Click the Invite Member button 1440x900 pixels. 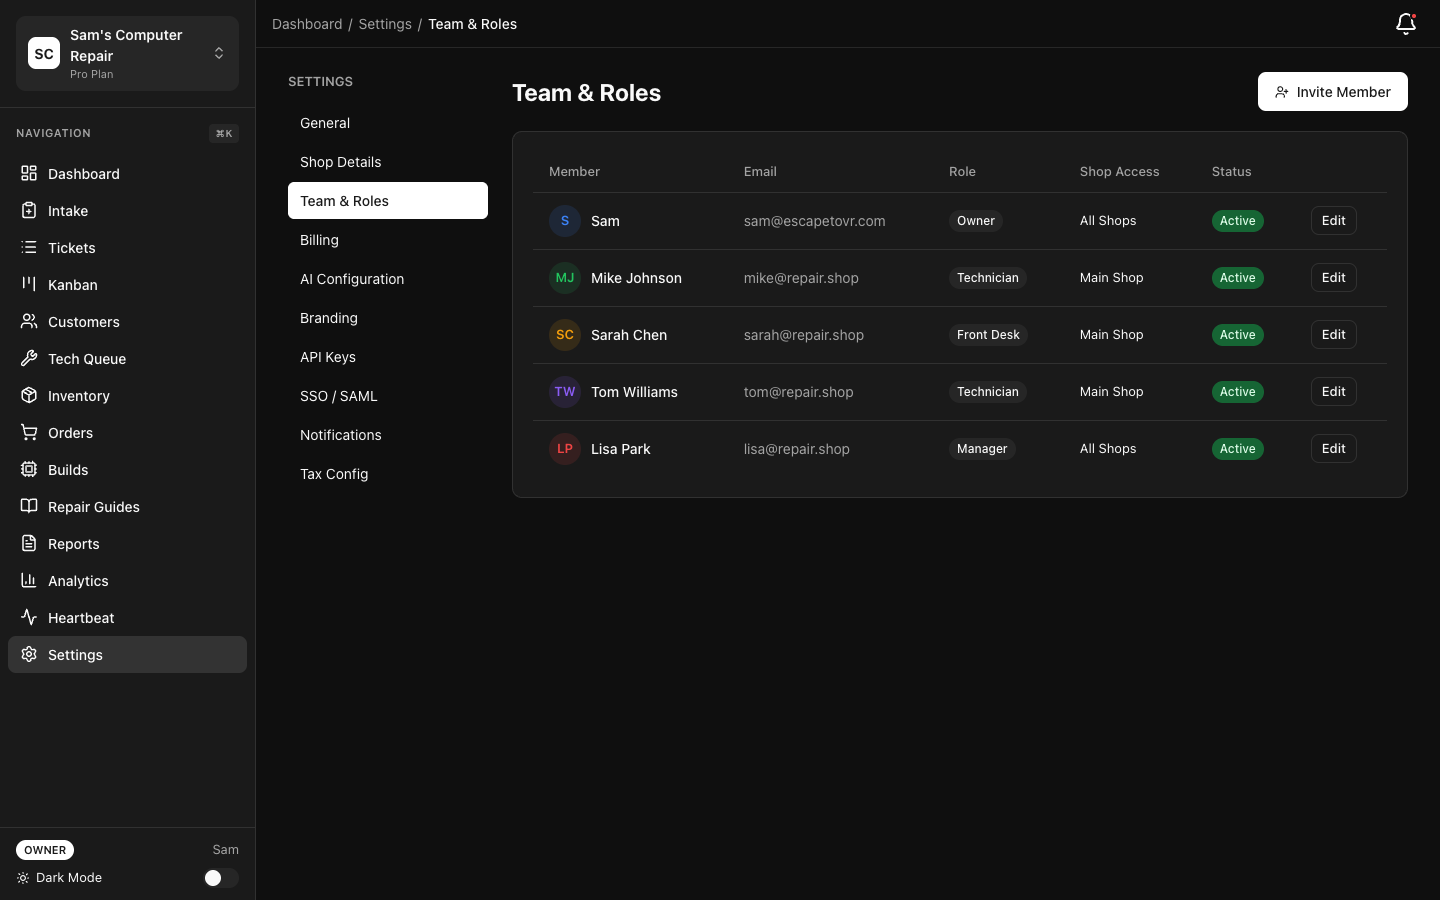click(1333, 92)
